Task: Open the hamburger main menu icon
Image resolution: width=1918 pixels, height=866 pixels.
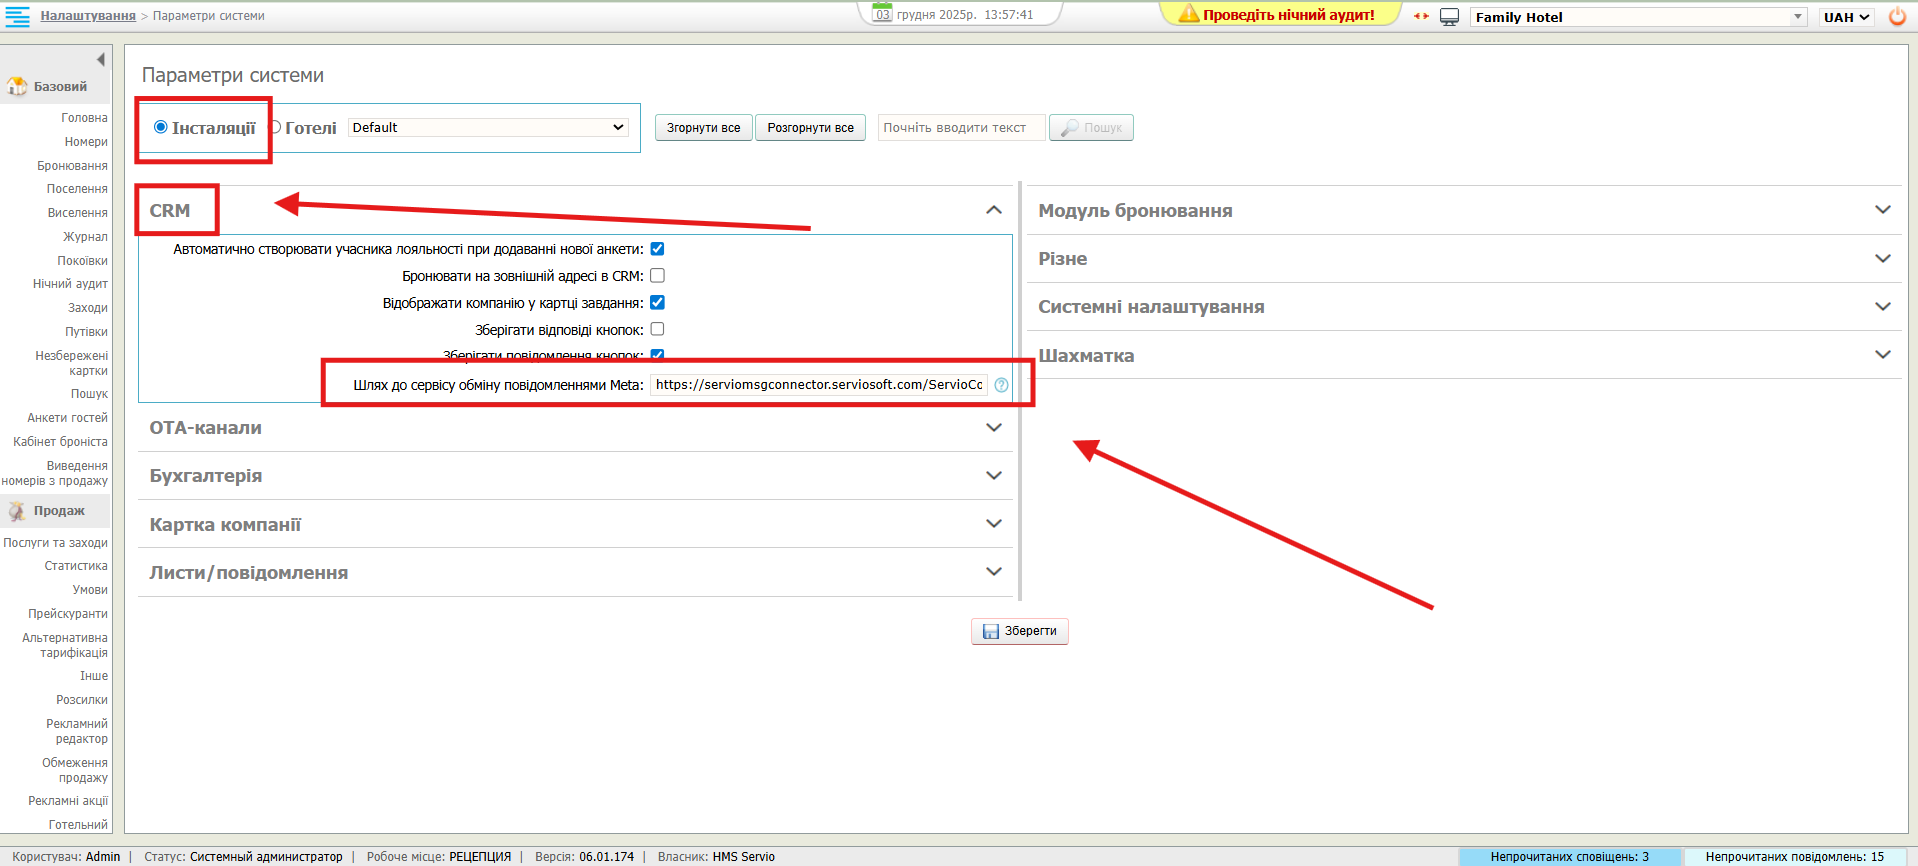Action: click(x=17, y=16)
